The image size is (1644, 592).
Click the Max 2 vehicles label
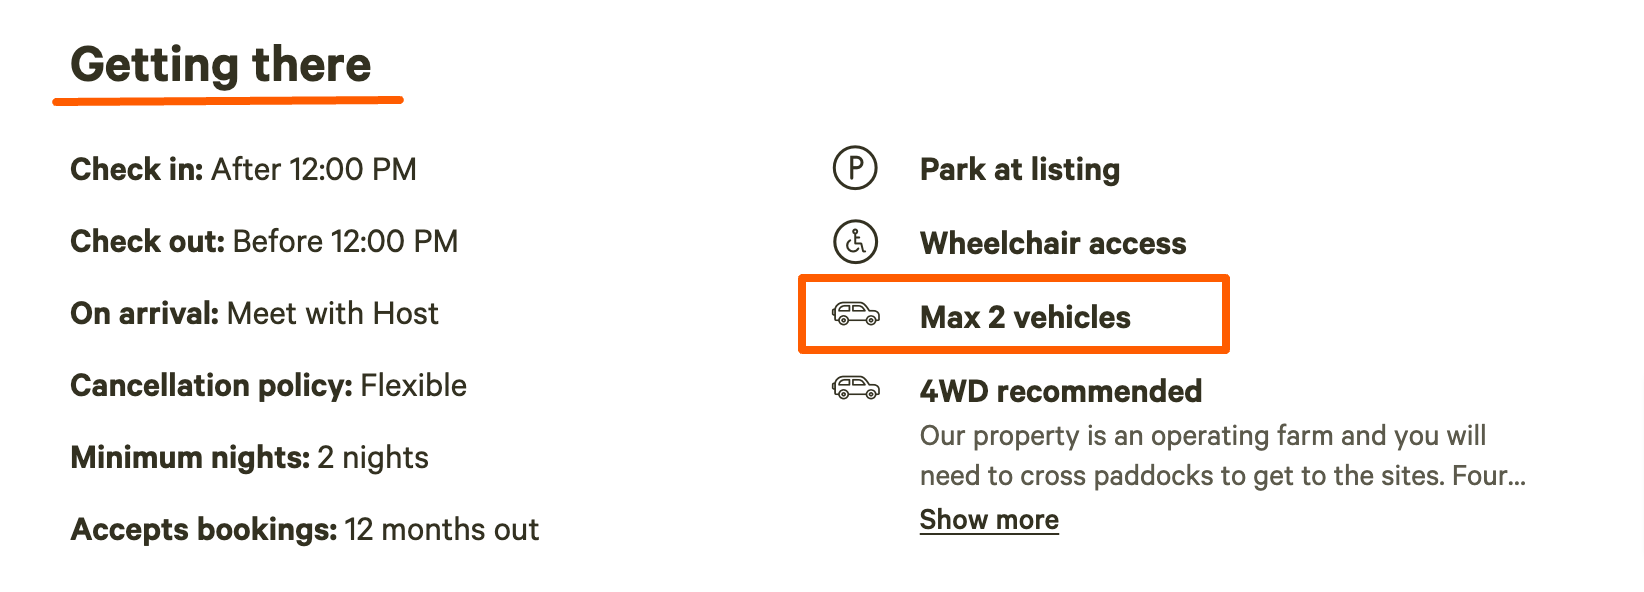(x=1025, y=317)
